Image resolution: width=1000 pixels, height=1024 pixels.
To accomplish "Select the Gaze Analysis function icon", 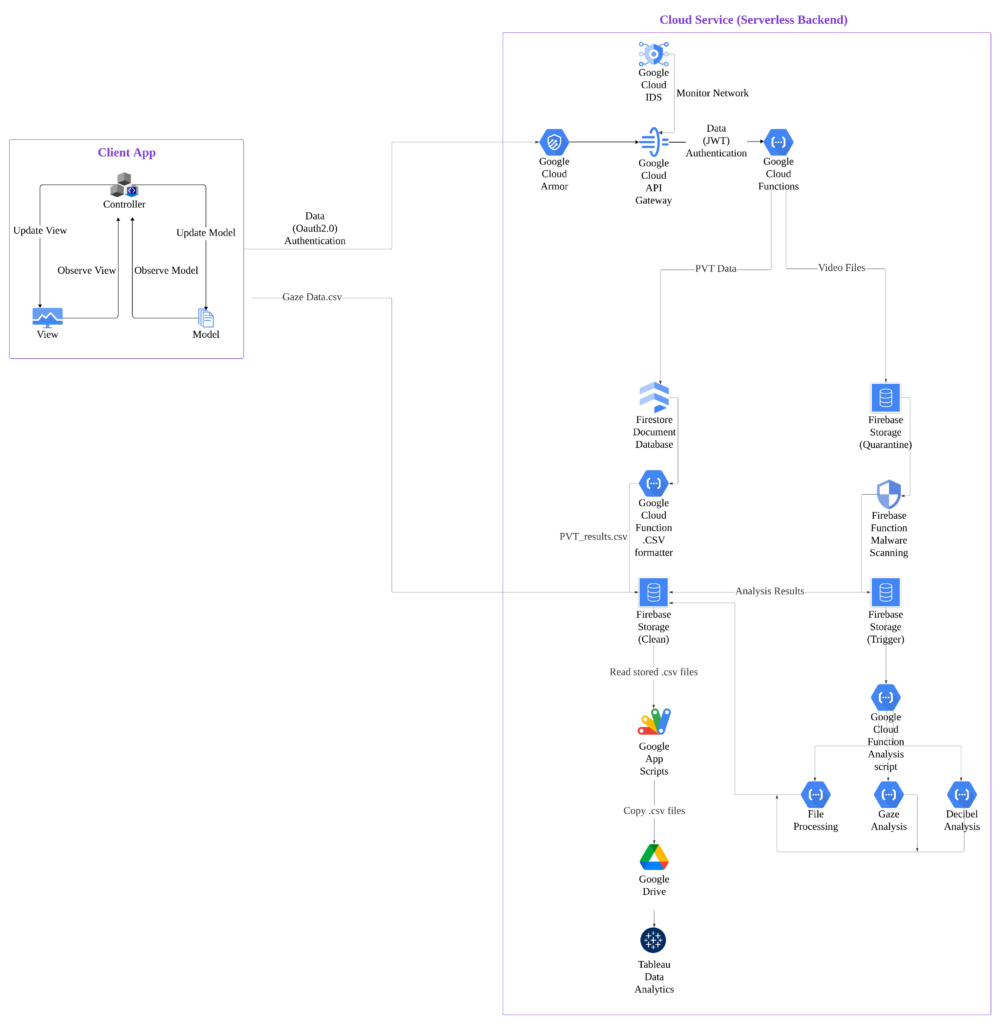I will click(x=888, y=795).
